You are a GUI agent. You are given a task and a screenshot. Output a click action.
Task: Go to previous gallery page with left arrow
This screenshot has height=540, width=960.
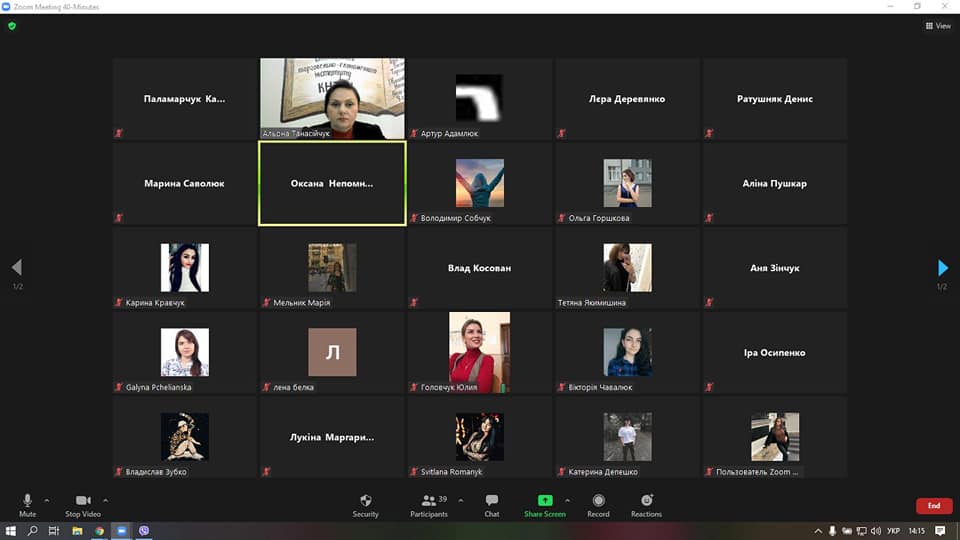(x=17, y=268)
